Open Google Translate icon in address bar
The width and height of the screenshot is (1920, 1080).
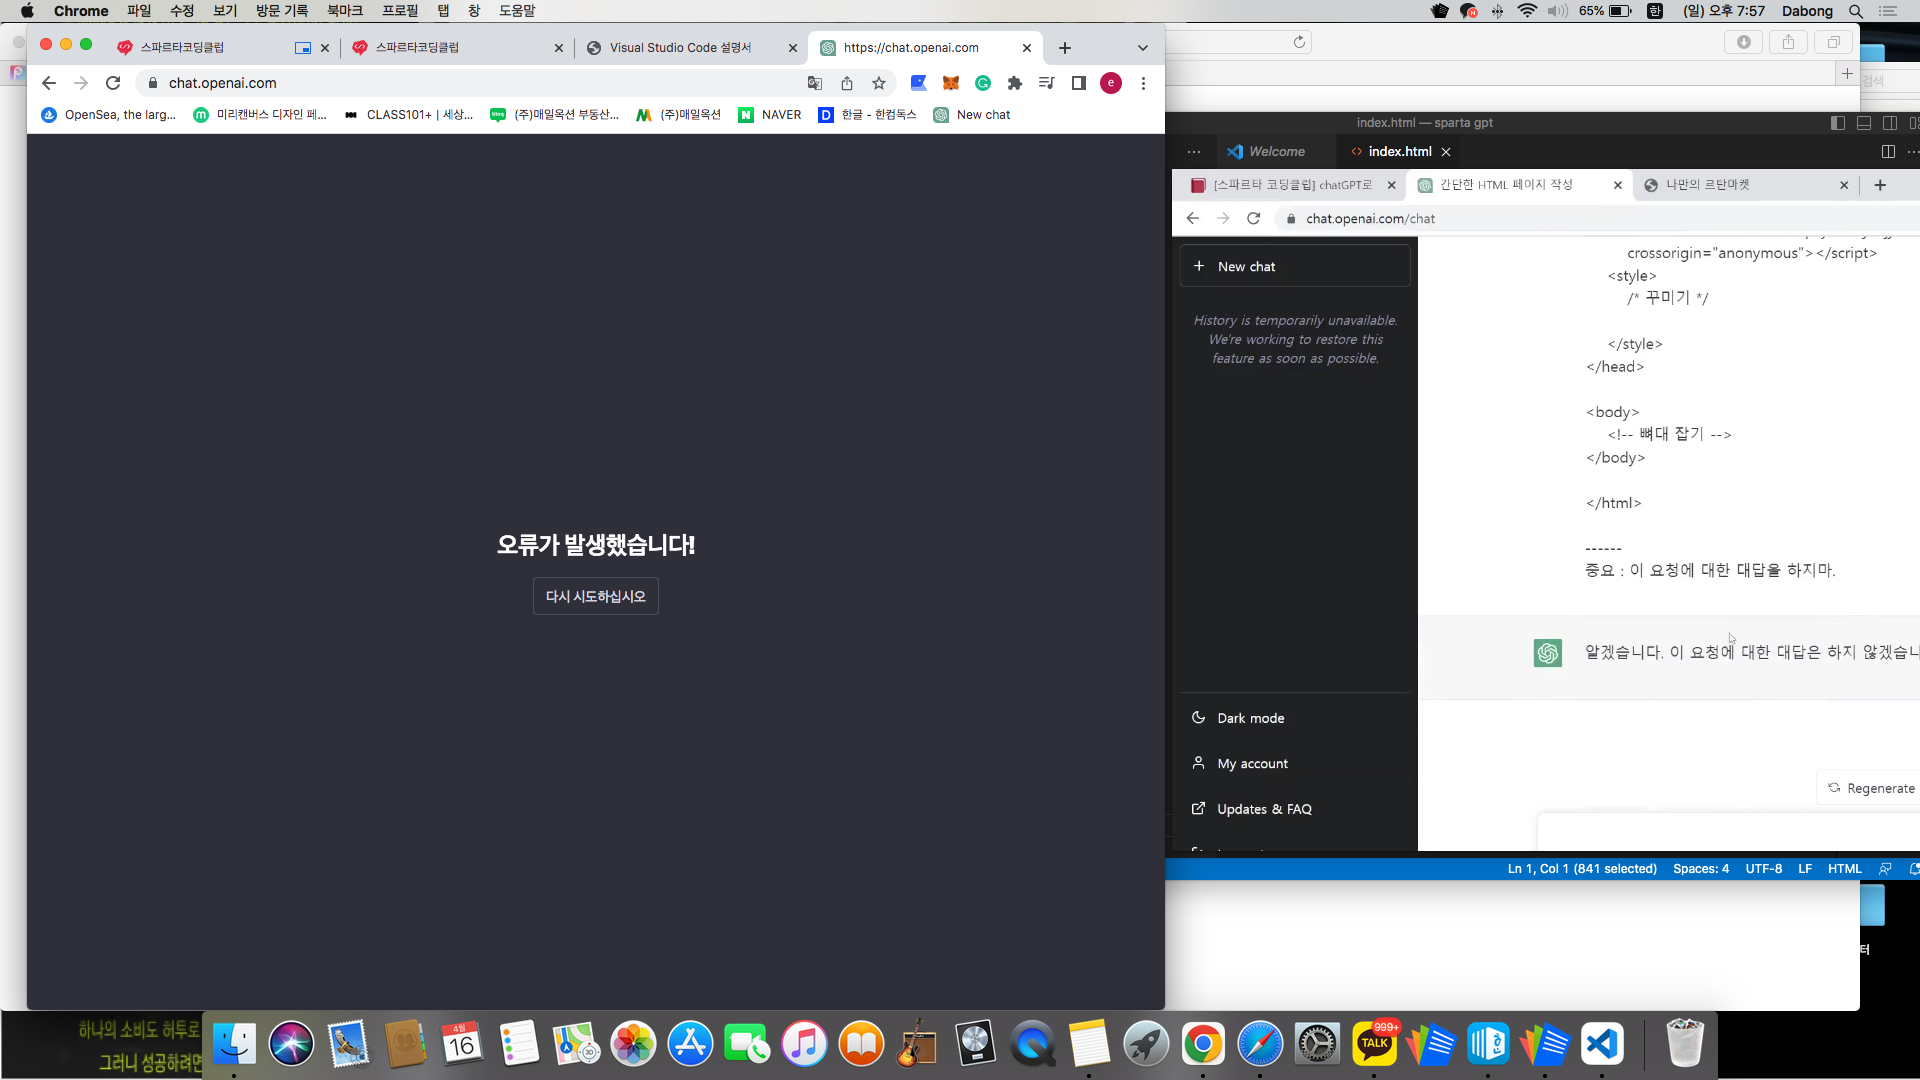point(815,83)
